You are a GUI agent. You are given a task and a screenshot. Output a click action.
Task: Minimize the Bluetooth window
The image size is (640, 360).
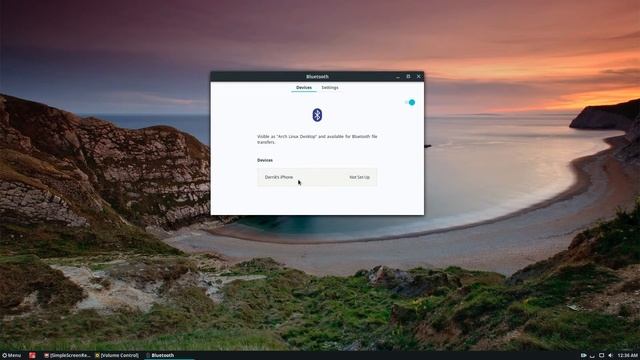[398, 76]
